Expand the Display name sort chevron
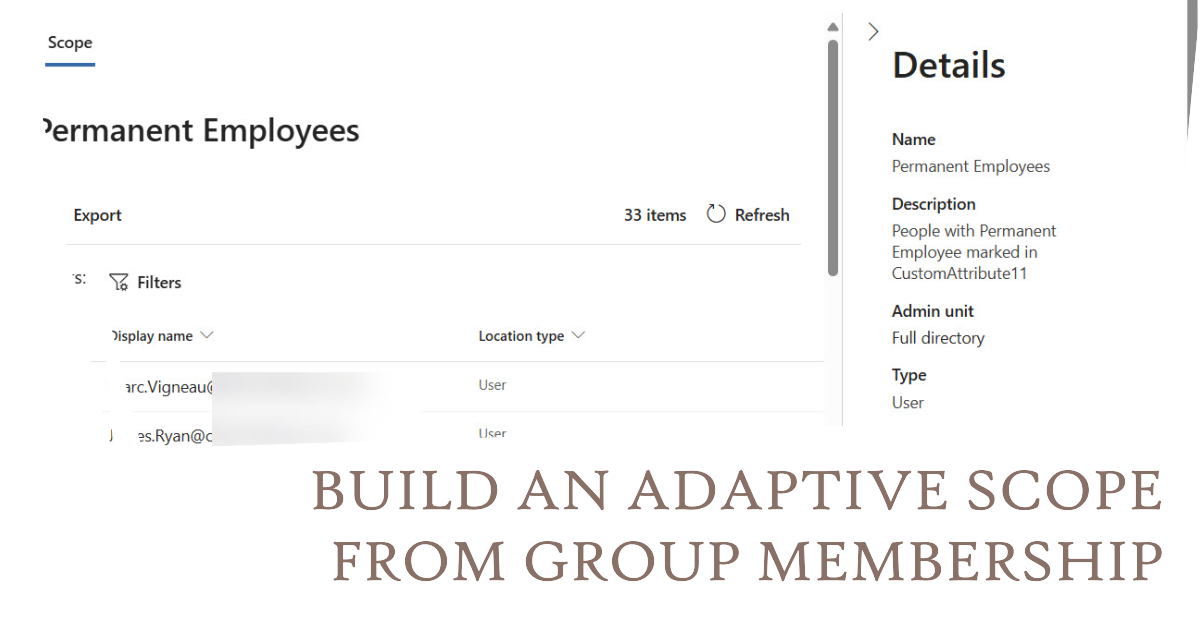The height and width of the screenshot is (628, 1200). [207, 336]
